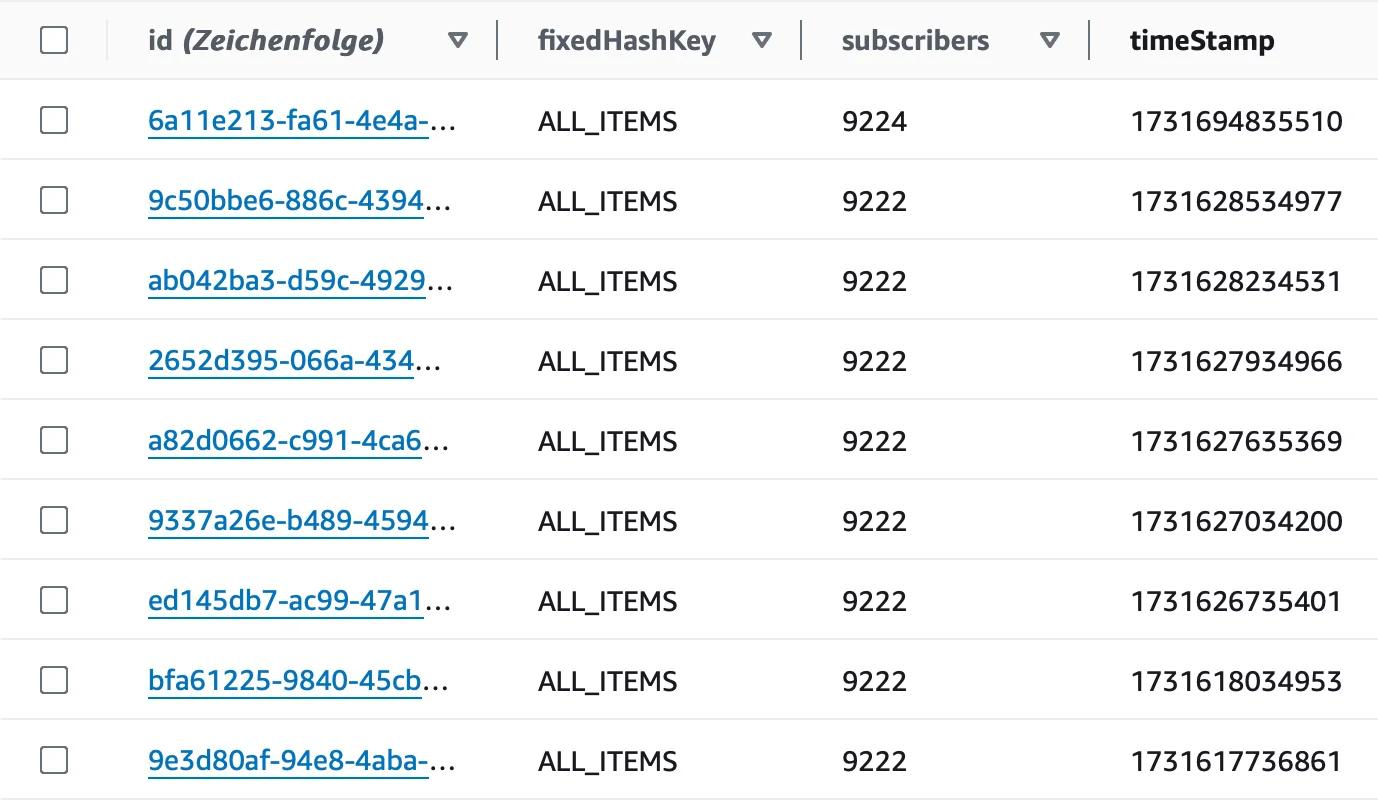Open the 9337a26e-b489-4594 item link
The width and height of the screenshot is (1378, 808).
(x=302, y=522)
